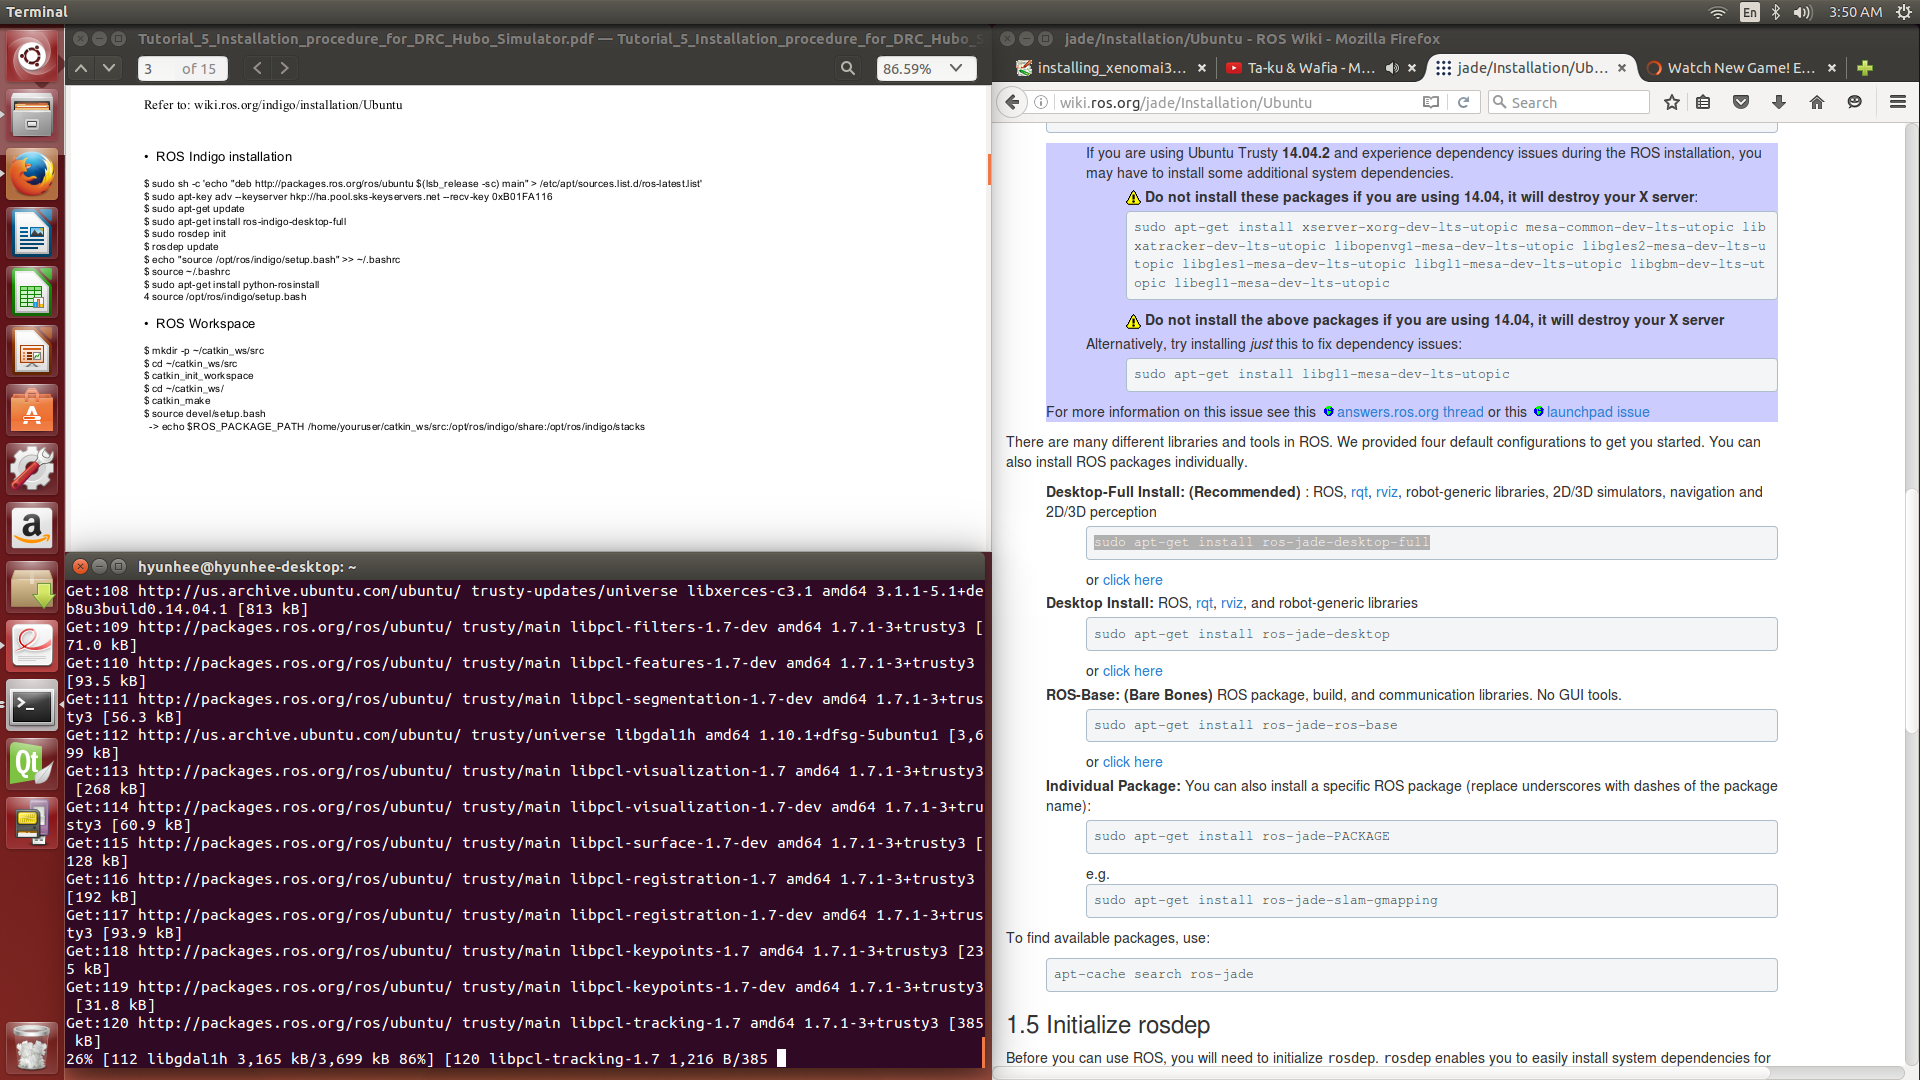Reload the ROS wiki page

pyautogui.click(x=1463, y=102)
